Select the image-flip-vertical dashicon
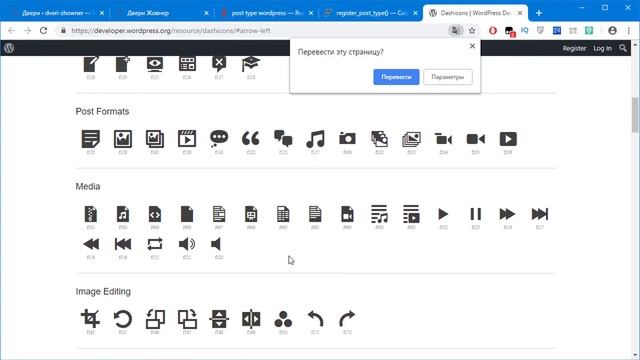This screenshot has height=360, width=640. pyautogui.click(x=219, y=319)
